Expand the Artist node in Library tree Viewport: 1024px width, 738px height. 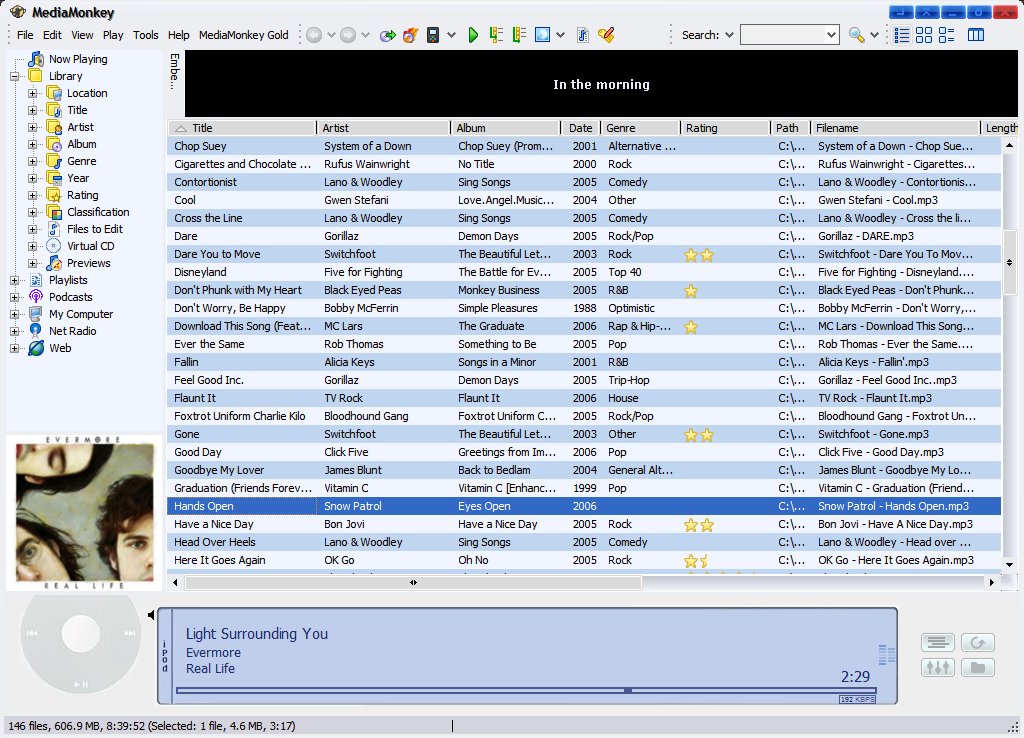[x=32, y=127]
